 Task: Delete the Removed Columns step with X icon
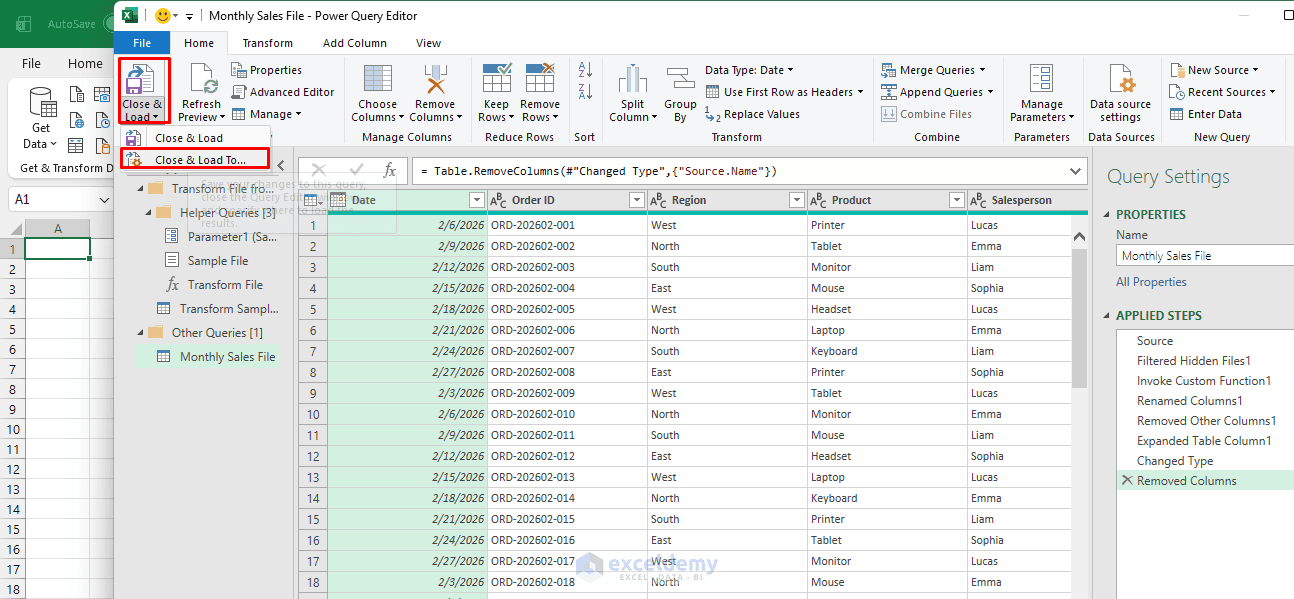(1127, 481)
